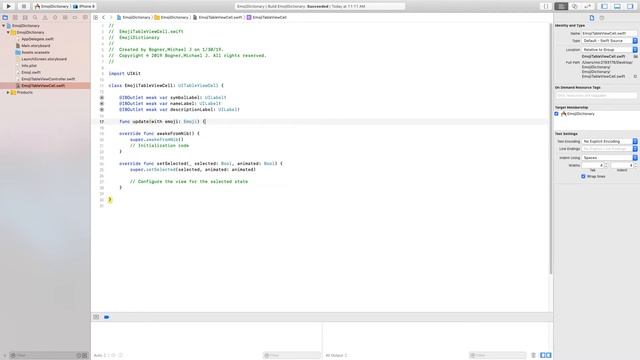Open the Issue navigator tab
The height and width of the screenshot is (360, 640).
[45, 18]
